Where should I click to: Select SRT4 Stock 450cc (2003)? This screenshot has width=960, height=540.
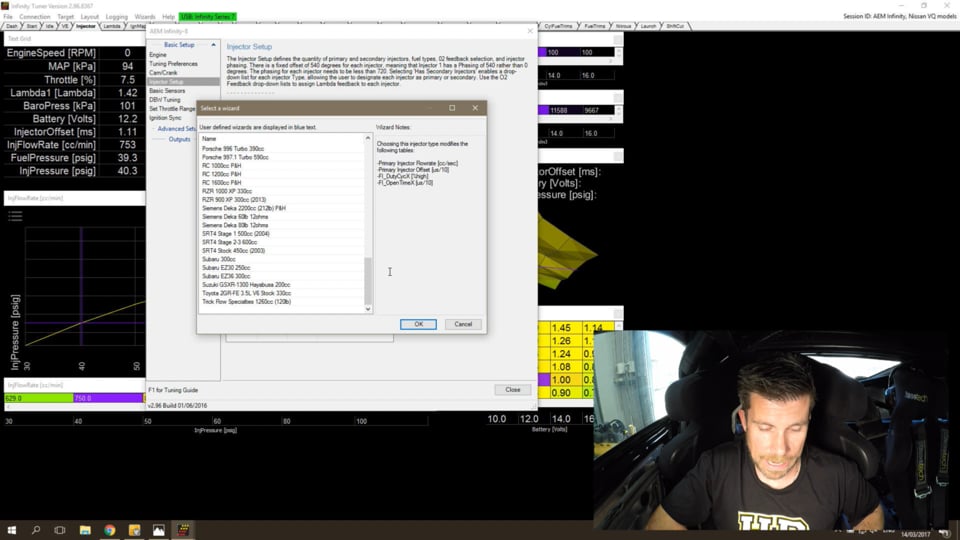coord(233,251)
